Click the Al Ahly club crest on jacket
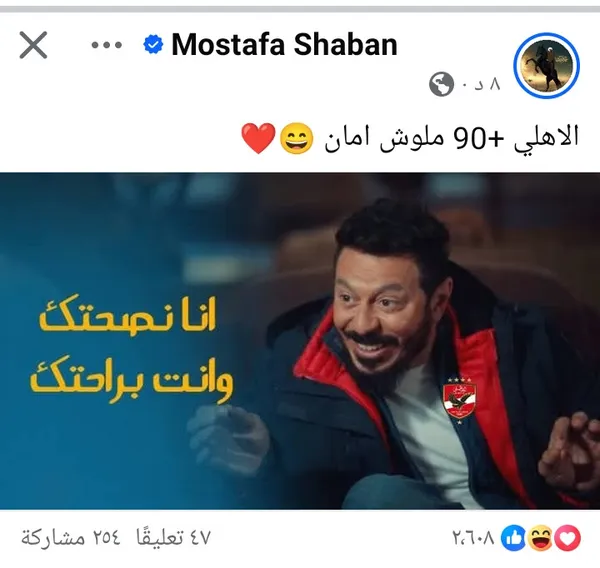Viewport: 600px width, 568px height. pos(460,401)
